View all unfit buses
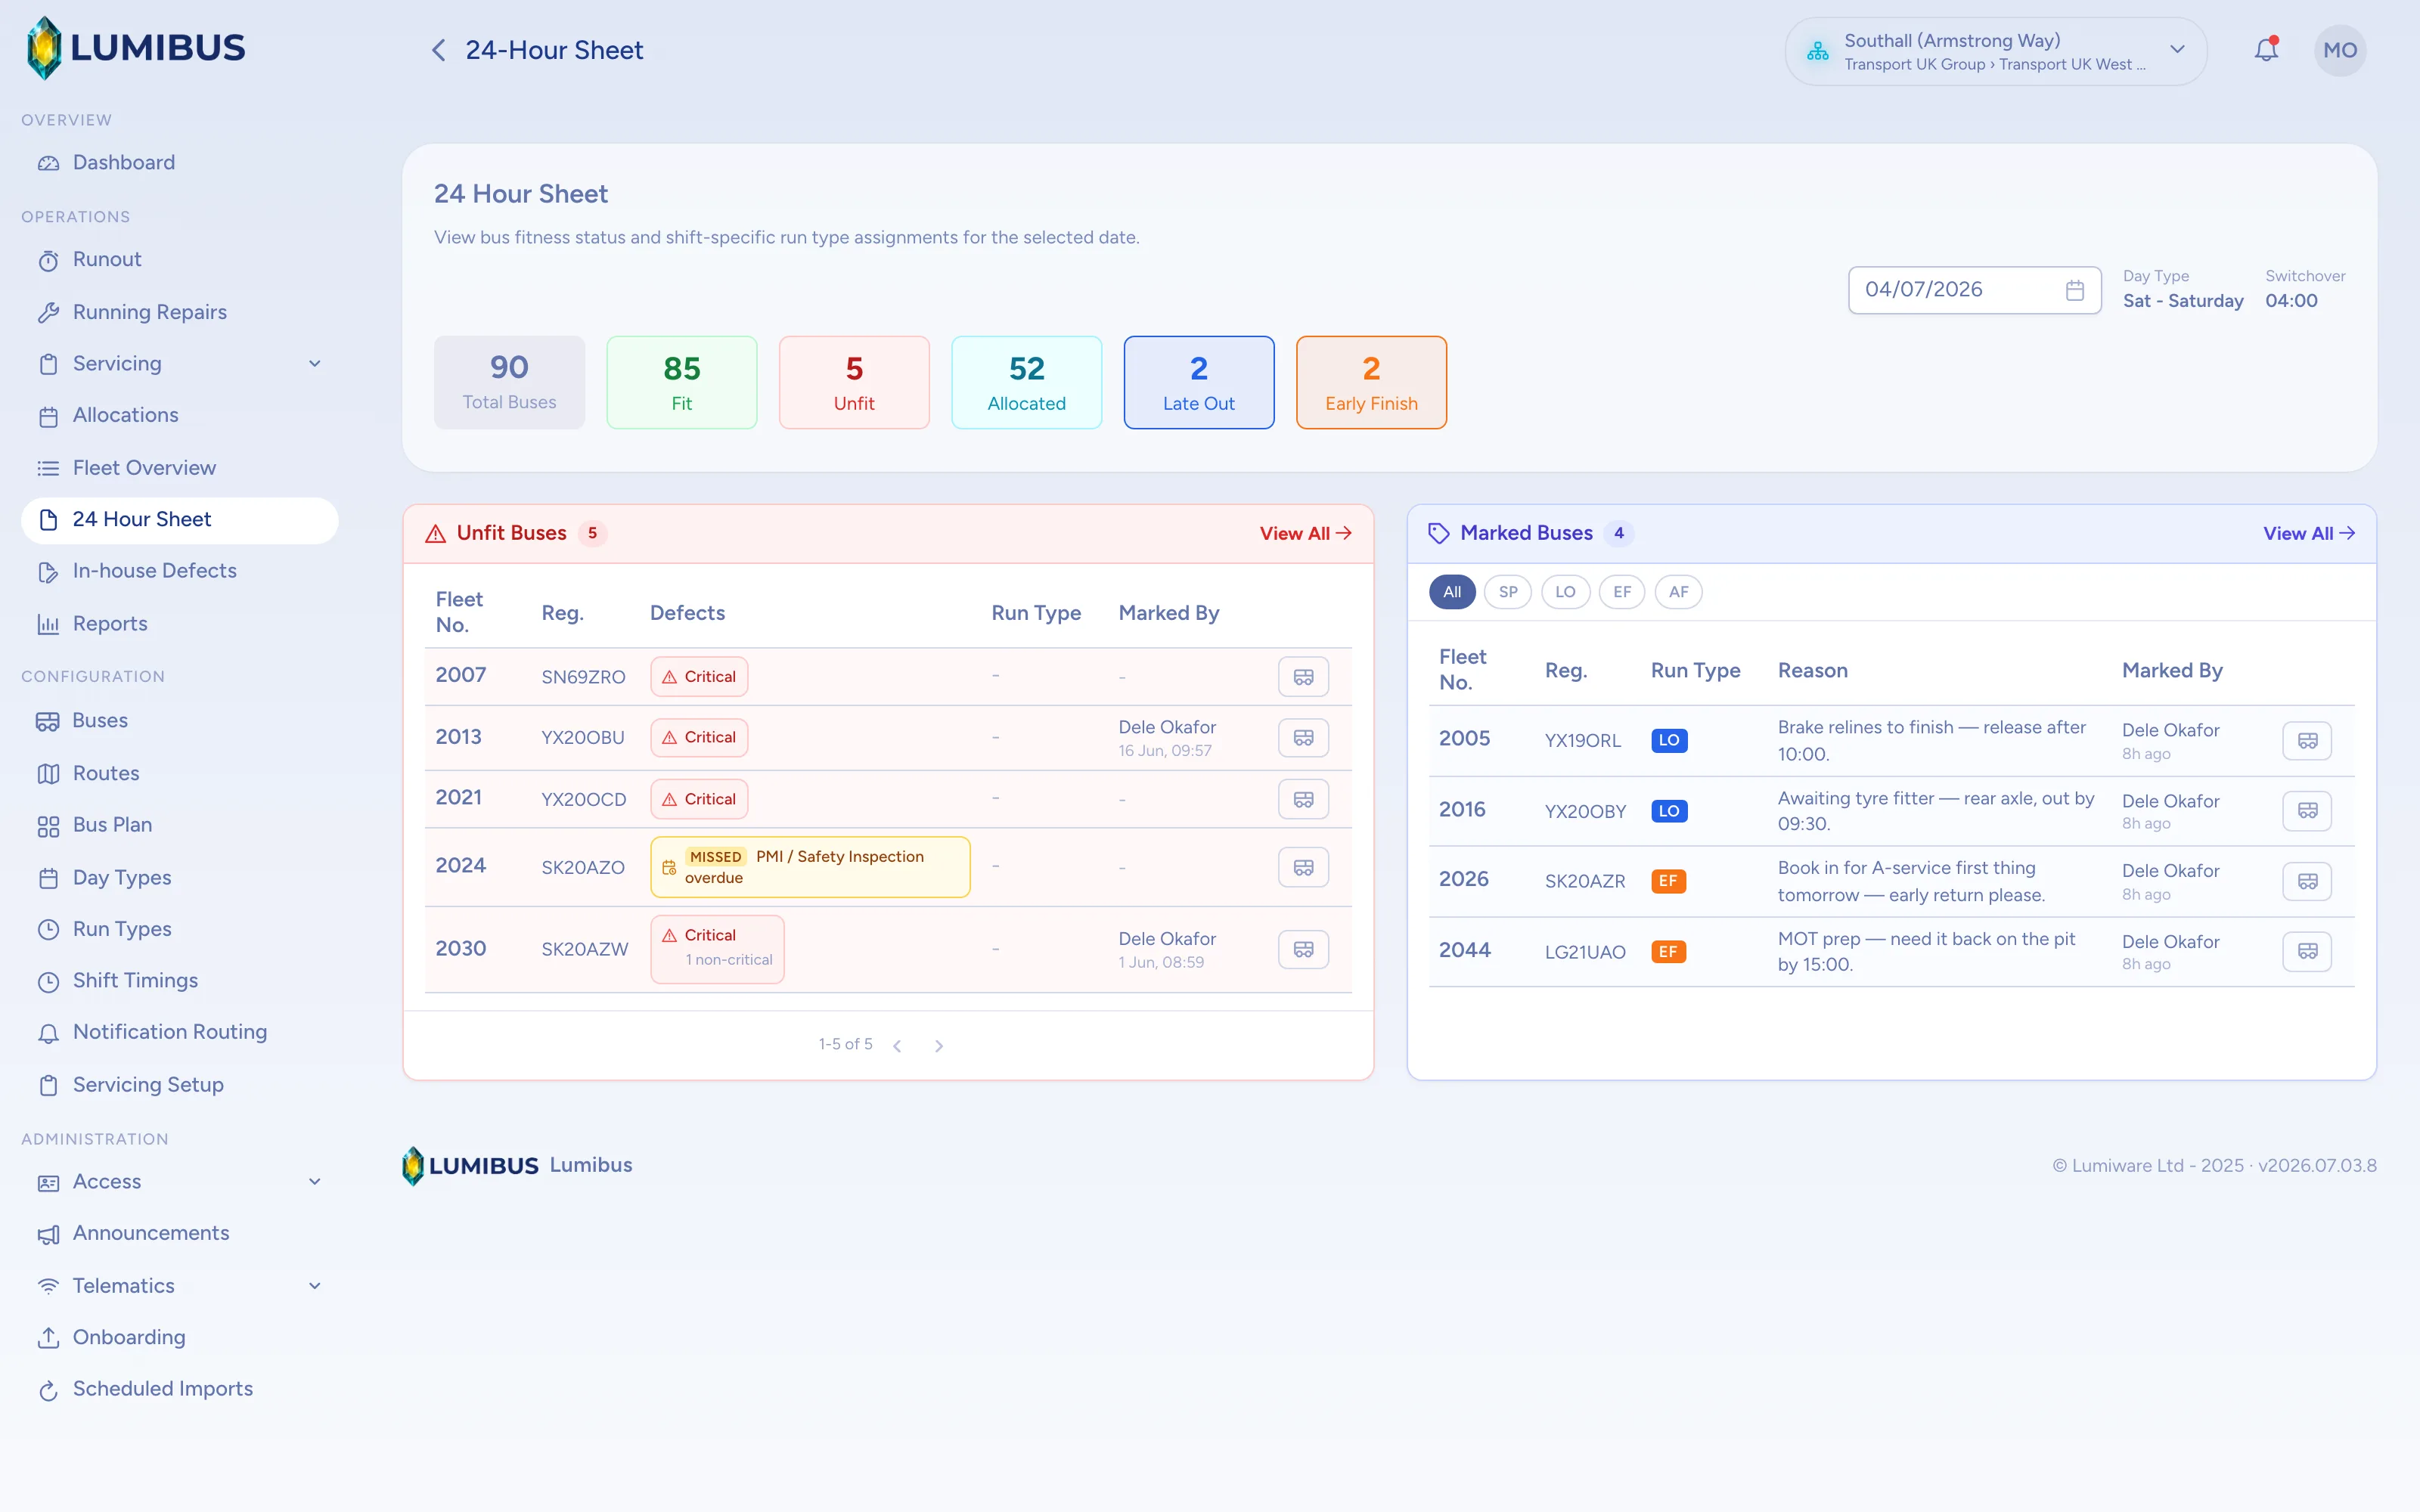The image size is (2420, 1512). tap(1305, 534)
